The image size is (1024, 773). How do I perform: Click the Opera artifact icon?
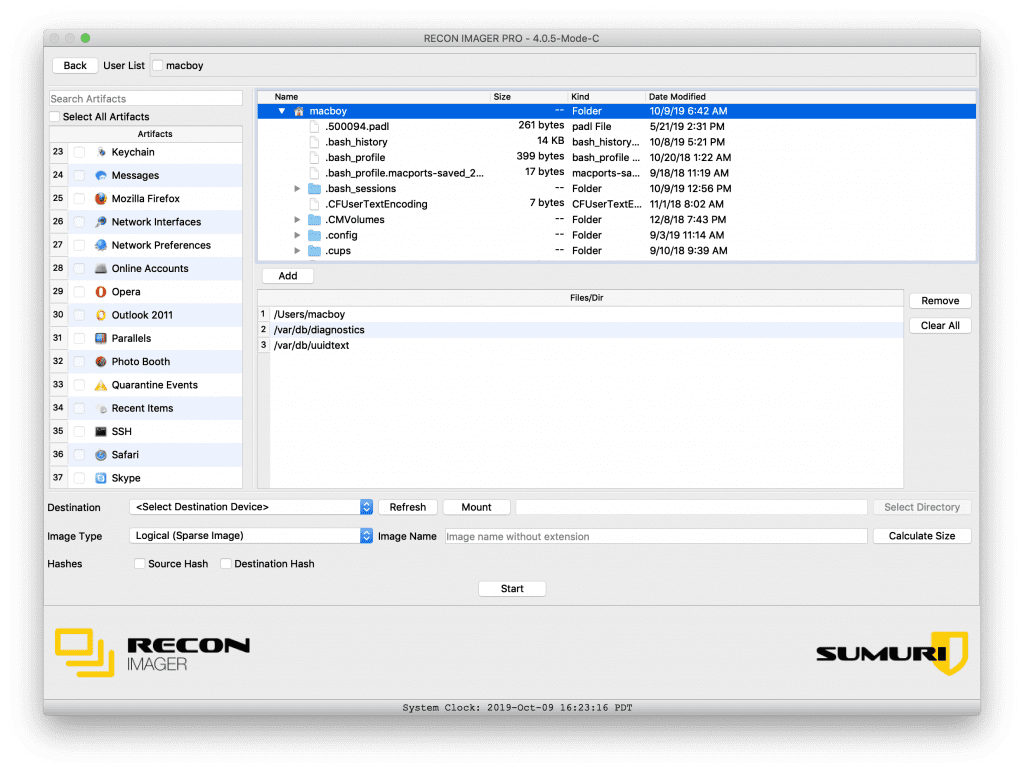101,292
